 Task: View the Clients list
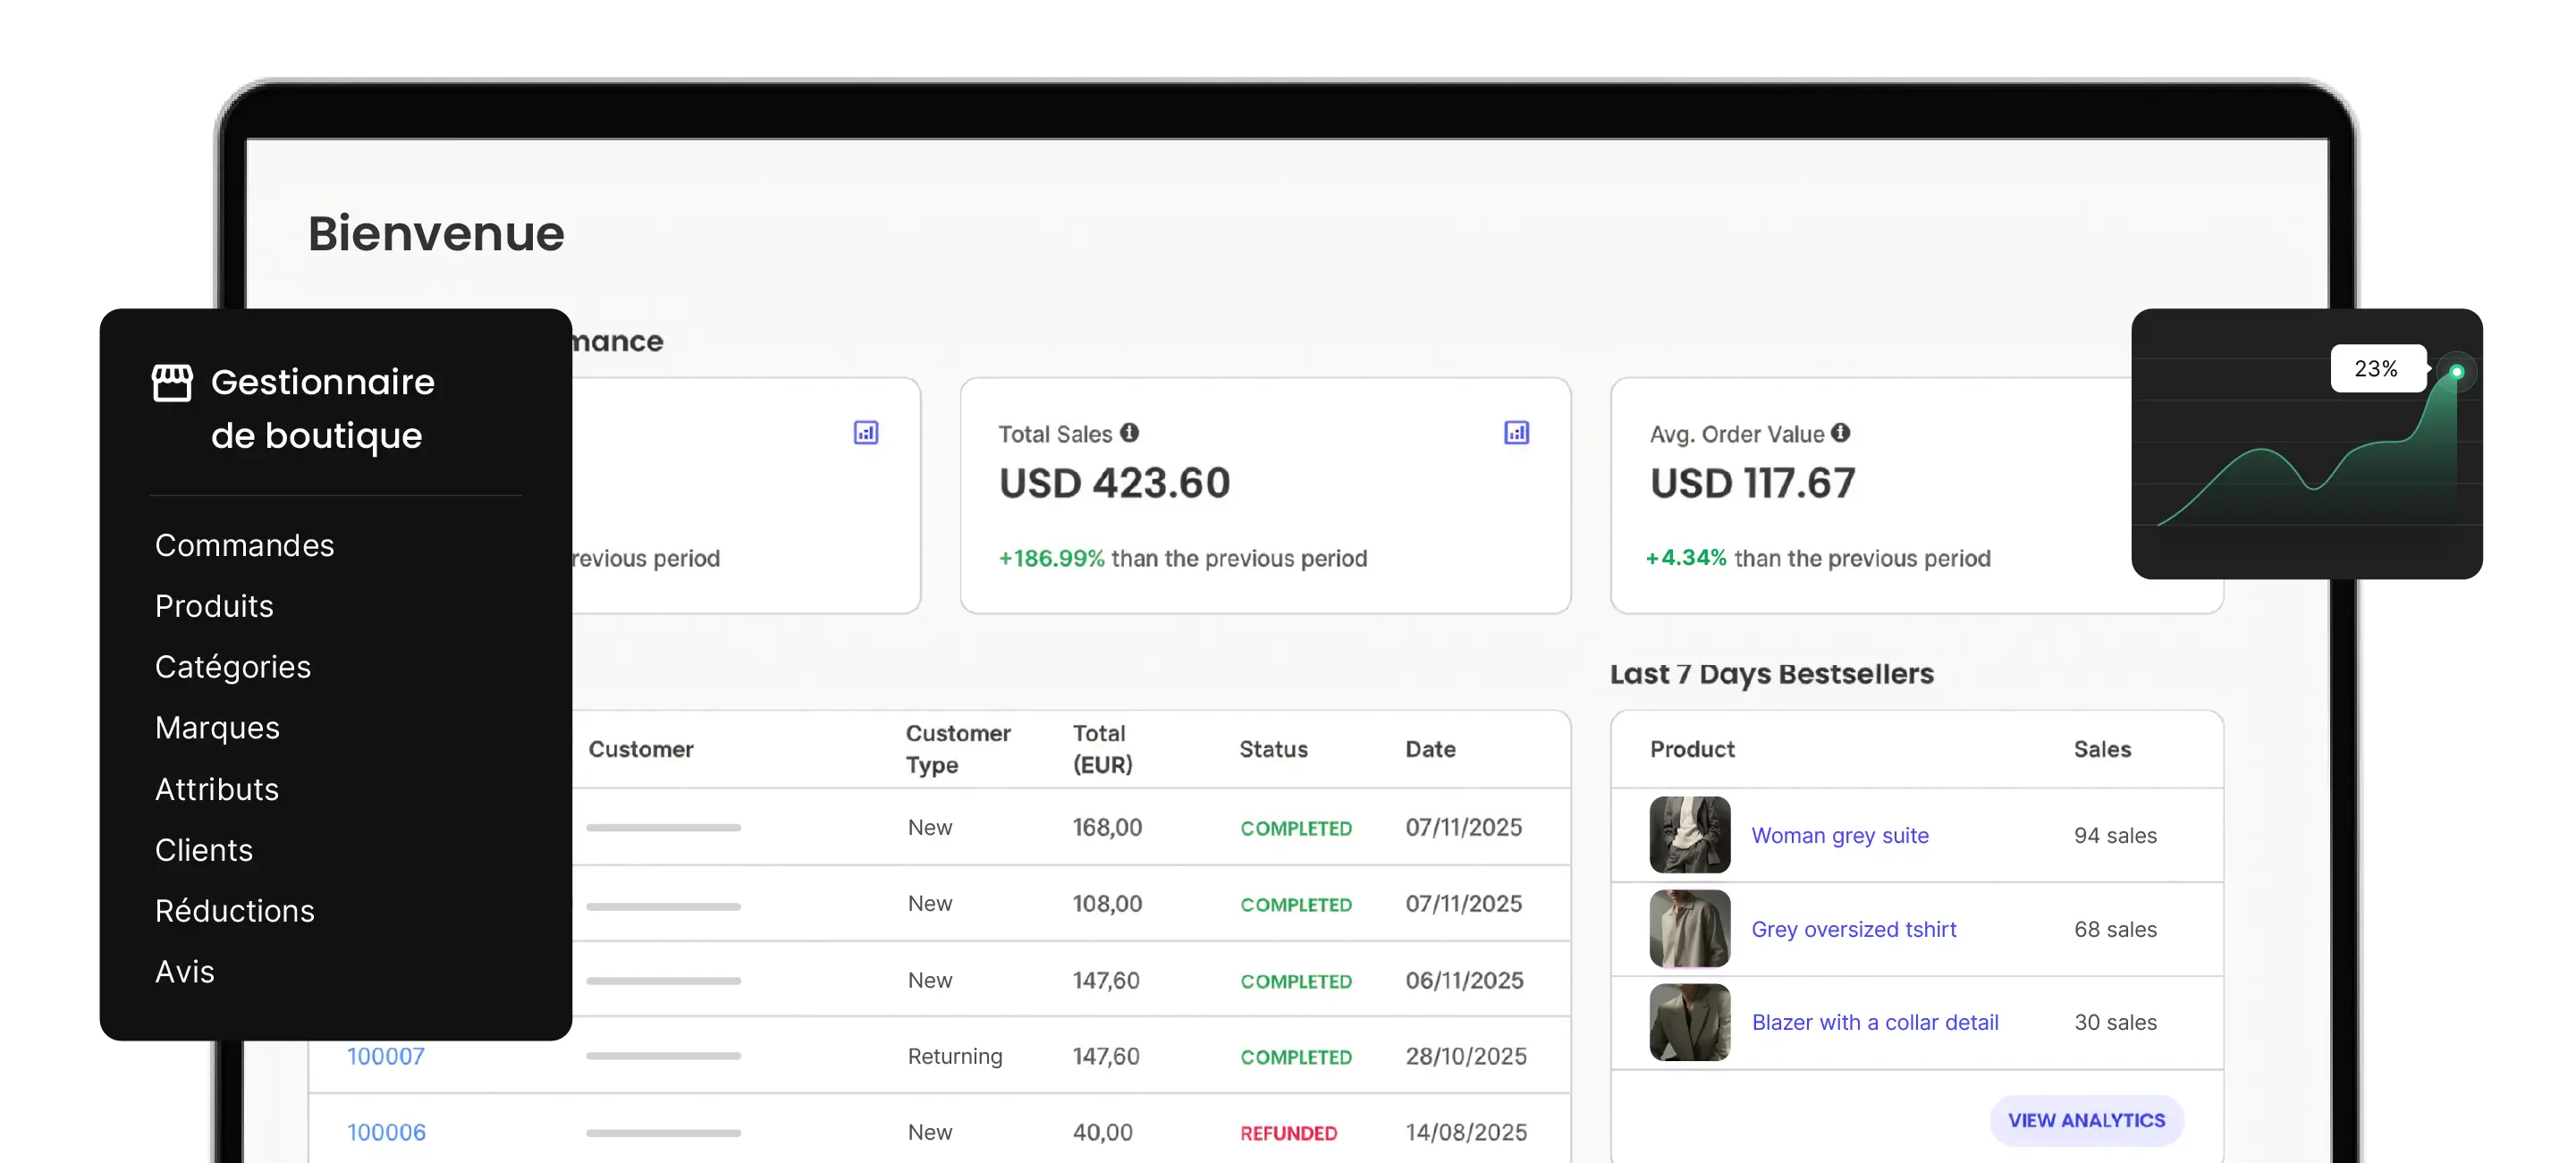(x=204, y=850)
